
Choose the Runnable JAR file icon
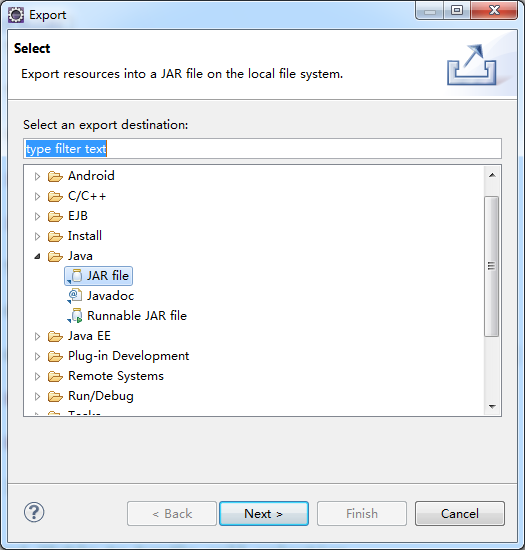[x=75, y=316]
